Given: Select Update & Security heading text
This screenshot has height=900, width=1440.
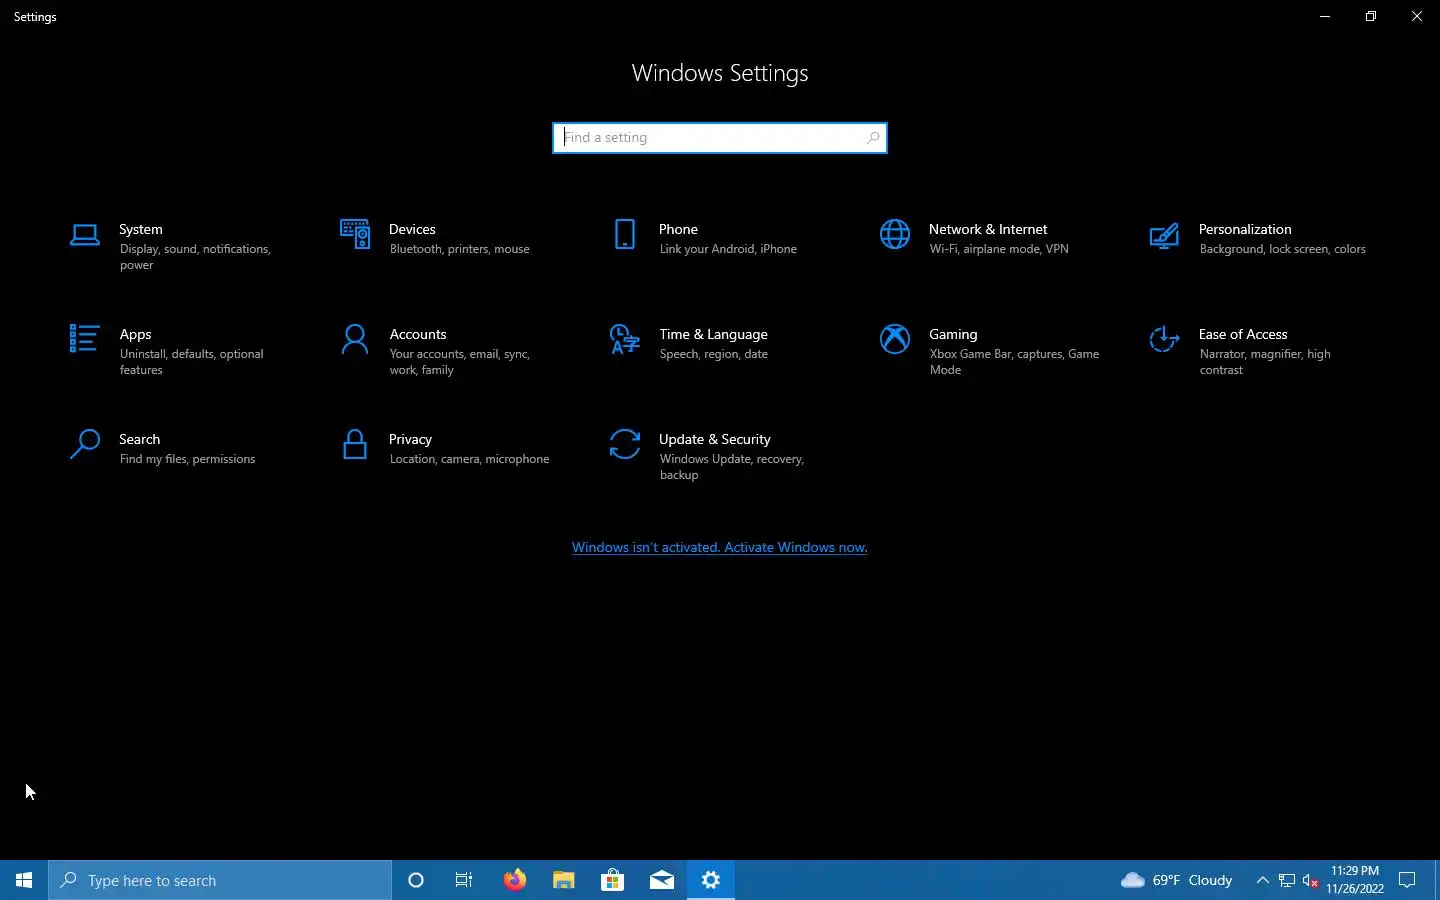Looking at the screenshot, I should pos(714,439).
